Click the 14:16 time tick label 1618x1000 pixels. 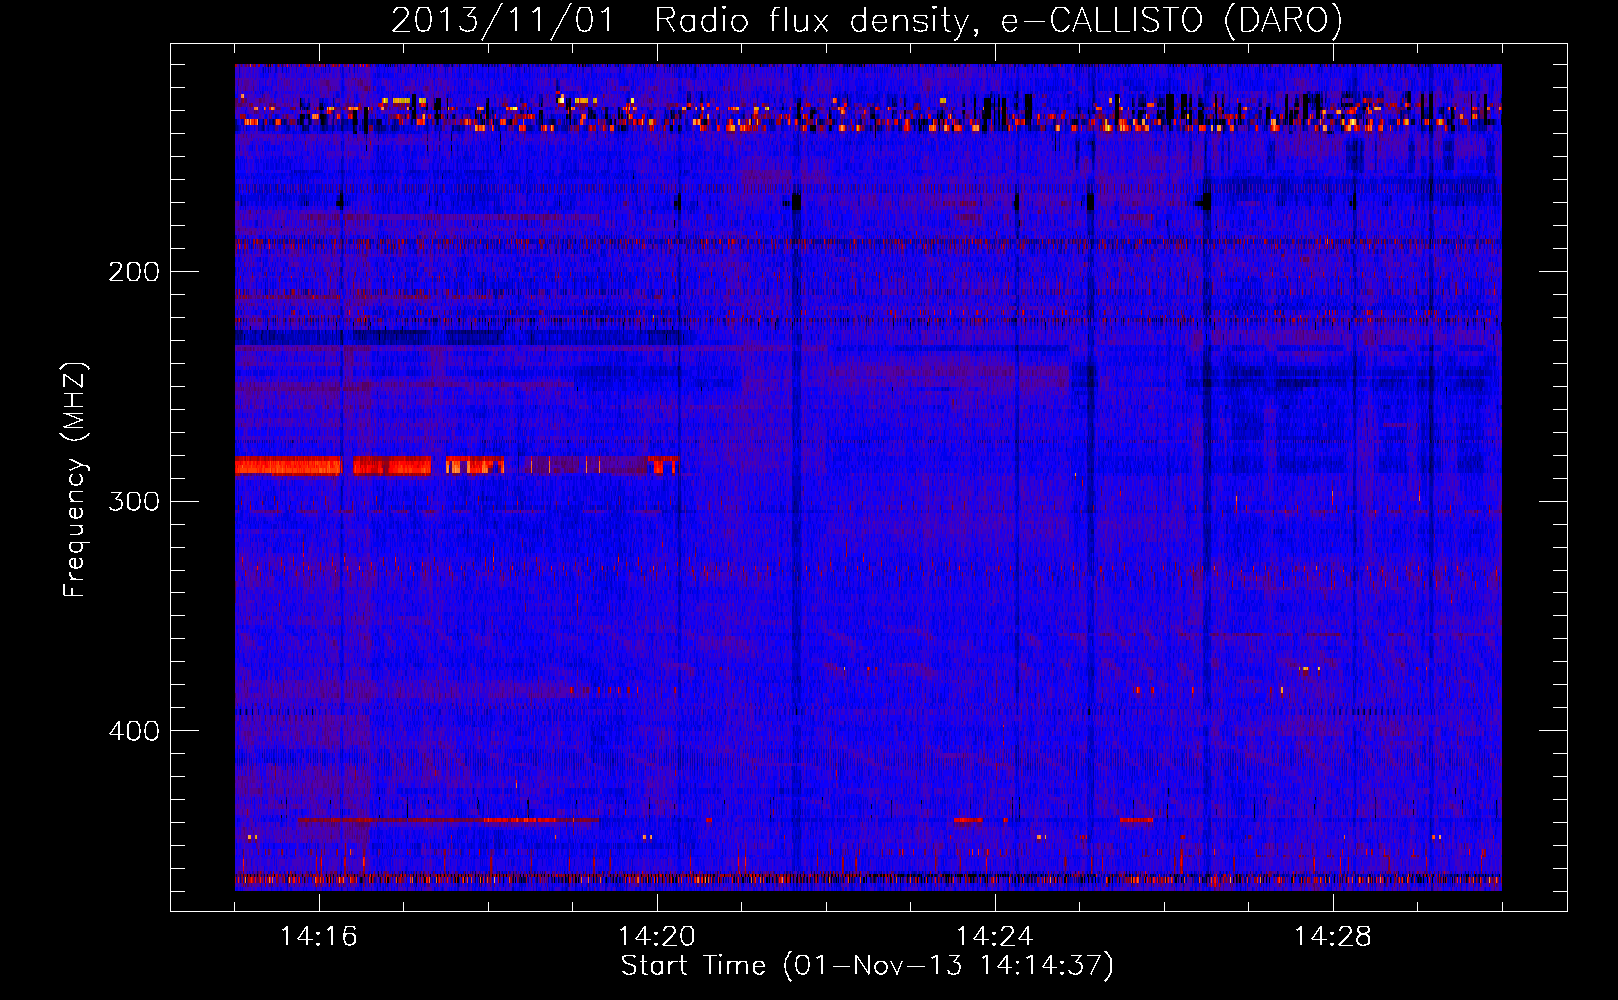[319, 936]
